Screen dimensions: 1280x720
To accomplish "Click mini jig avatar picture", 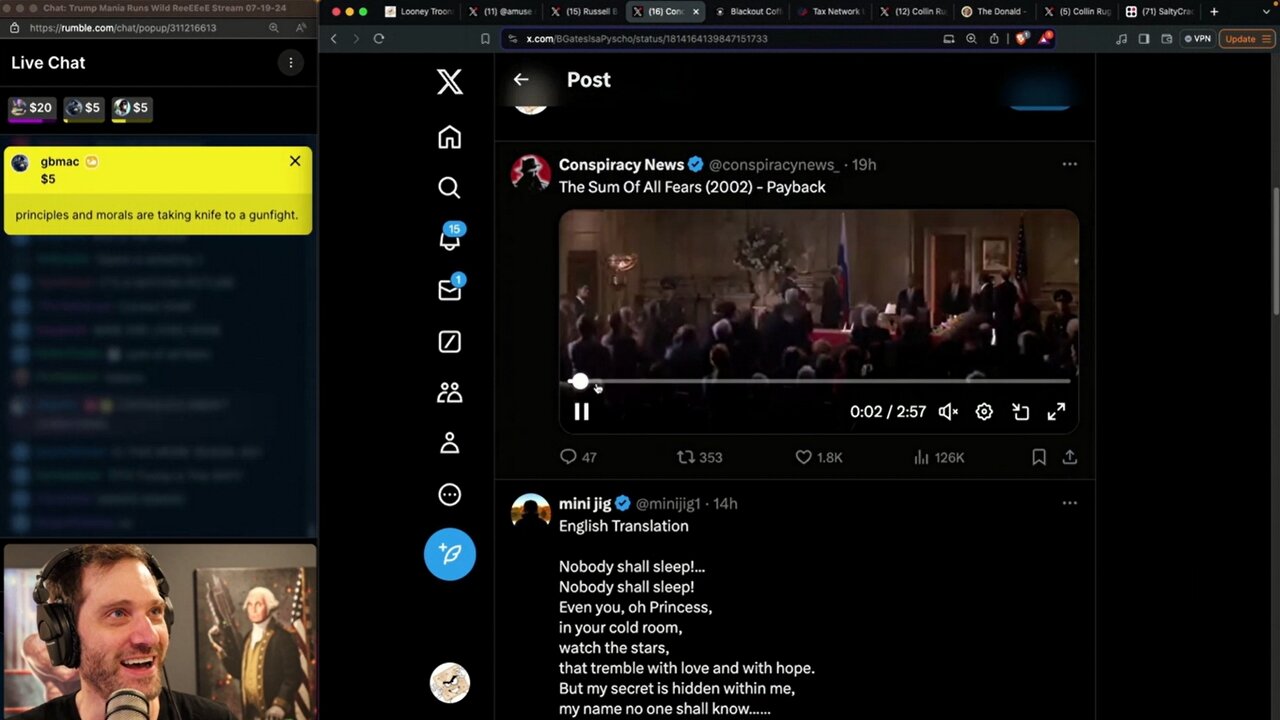I will [x=530, y=513].
